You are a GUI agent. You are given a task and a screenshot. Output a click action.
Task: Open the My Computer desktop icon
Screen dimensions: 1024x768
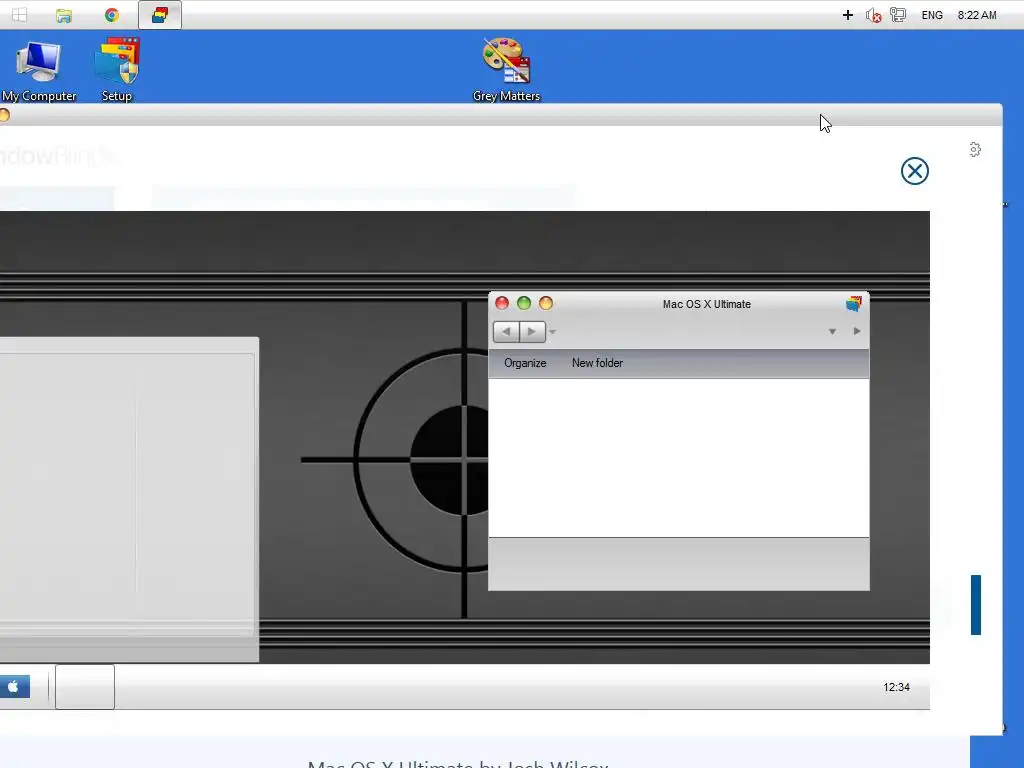[x=39, y=69]
